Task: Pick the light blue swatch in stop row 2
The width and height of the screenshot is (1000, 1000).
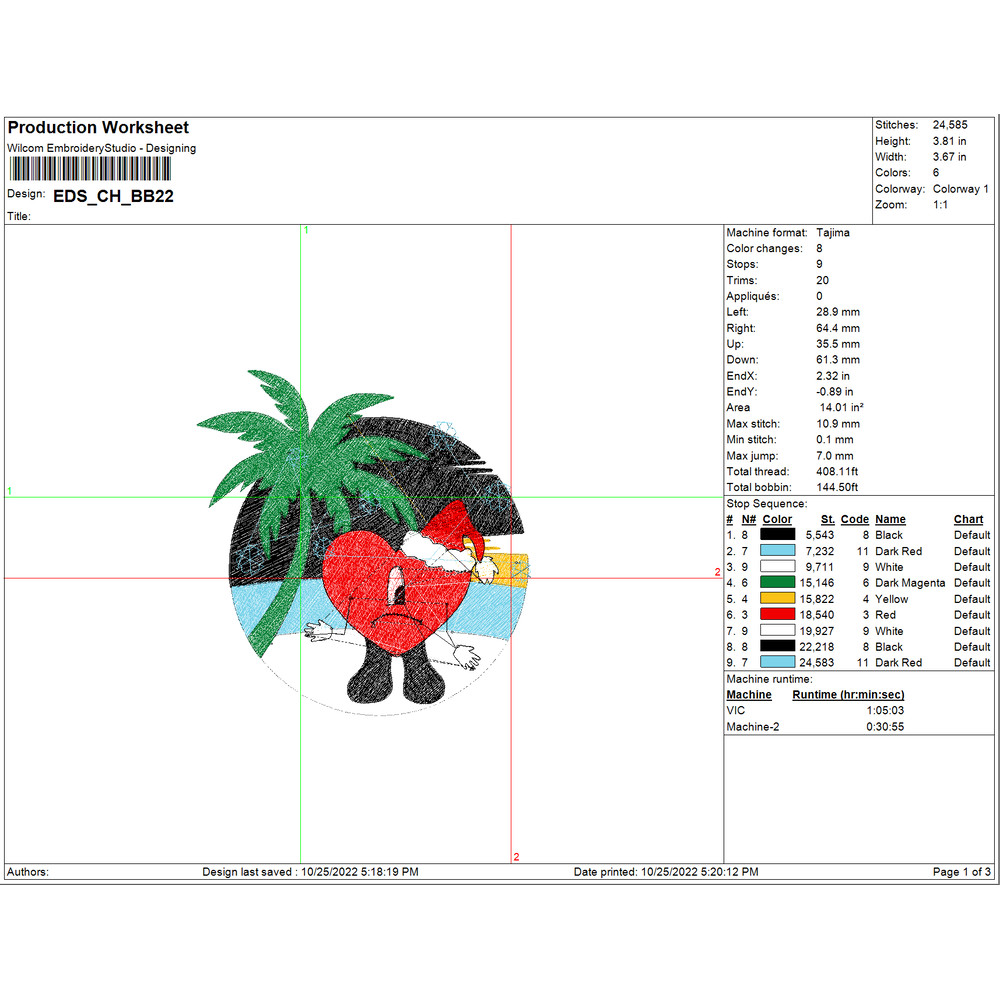Action: (778, 551)
